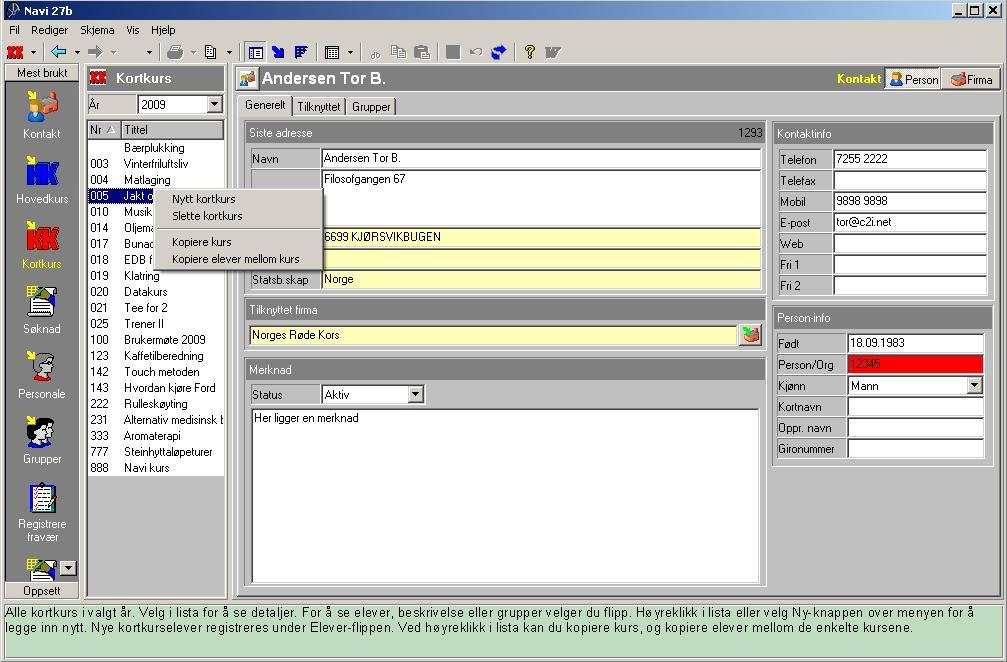Click the paste toolbar icon
This screenshot has height=662, width=1007.
click(x=422, y=52)
